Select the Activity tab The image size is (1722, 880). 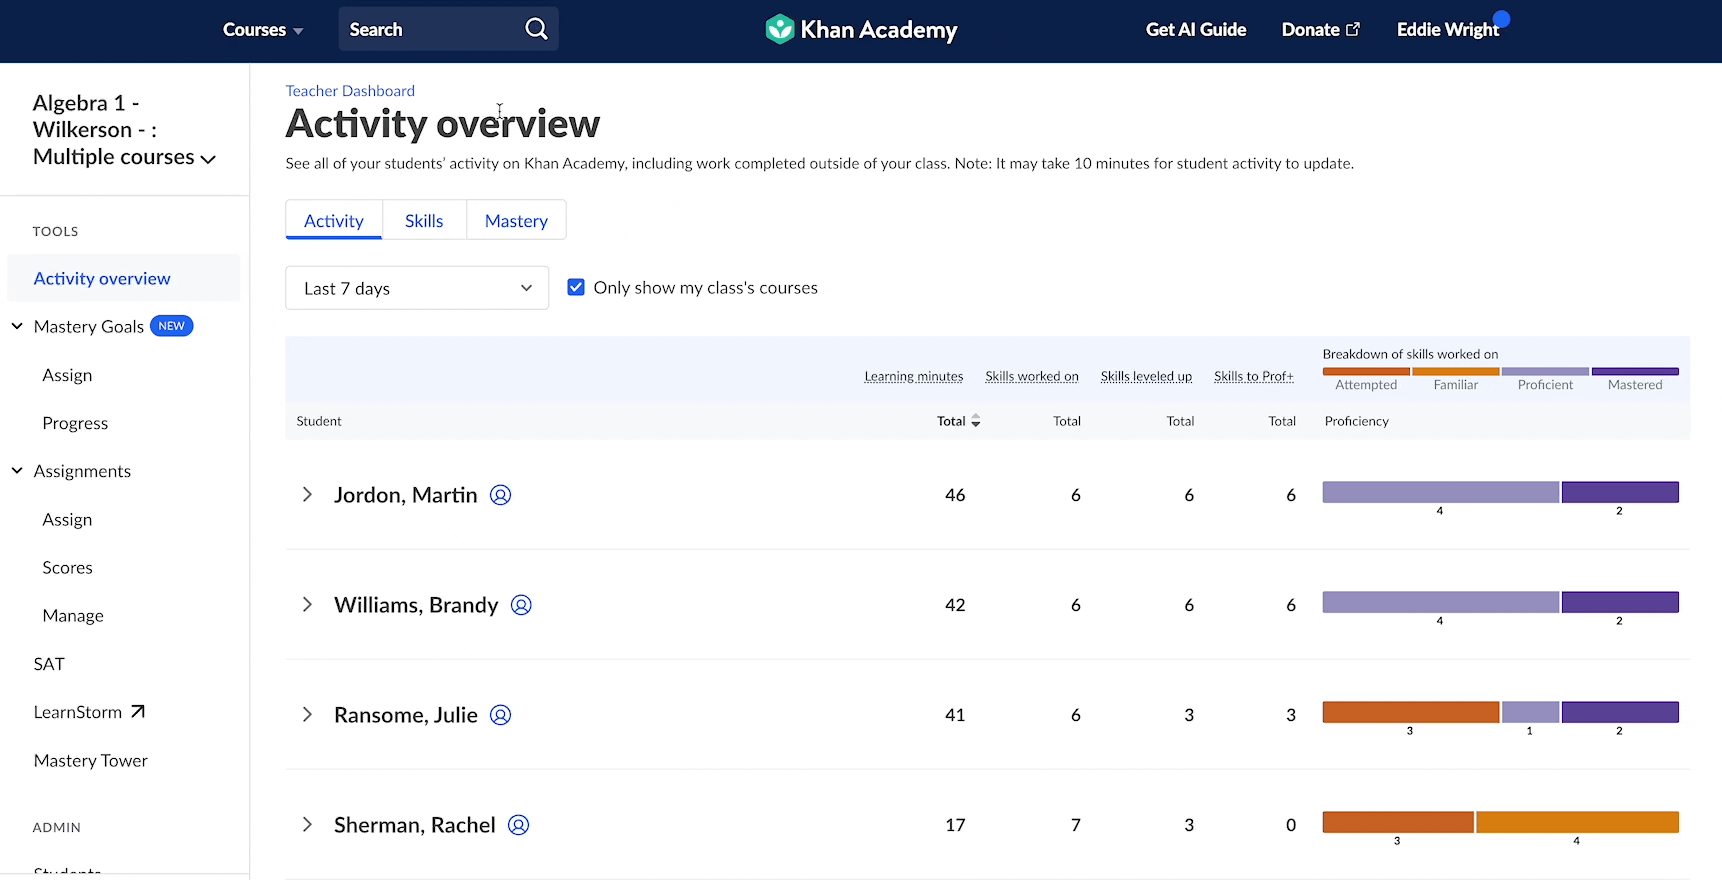pos(334,220)
